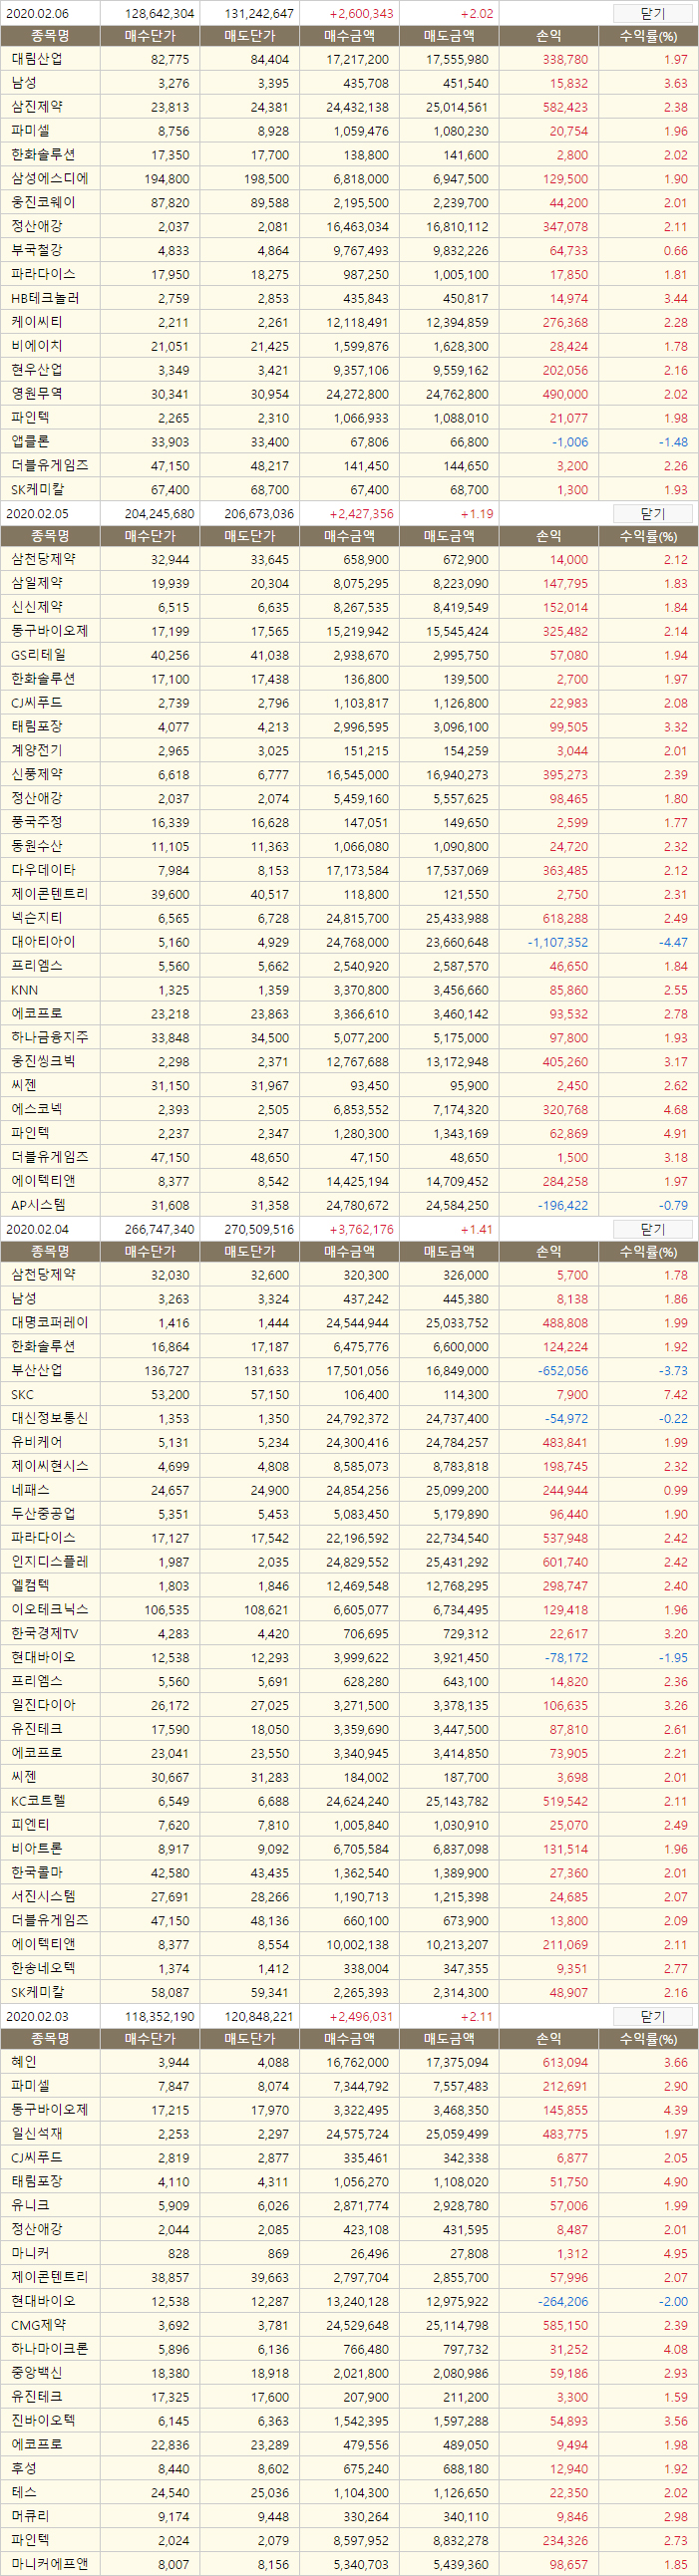Click the 영원무역 stock name
The width and height of the screenshot is (699, 2576).
point(36,394)
